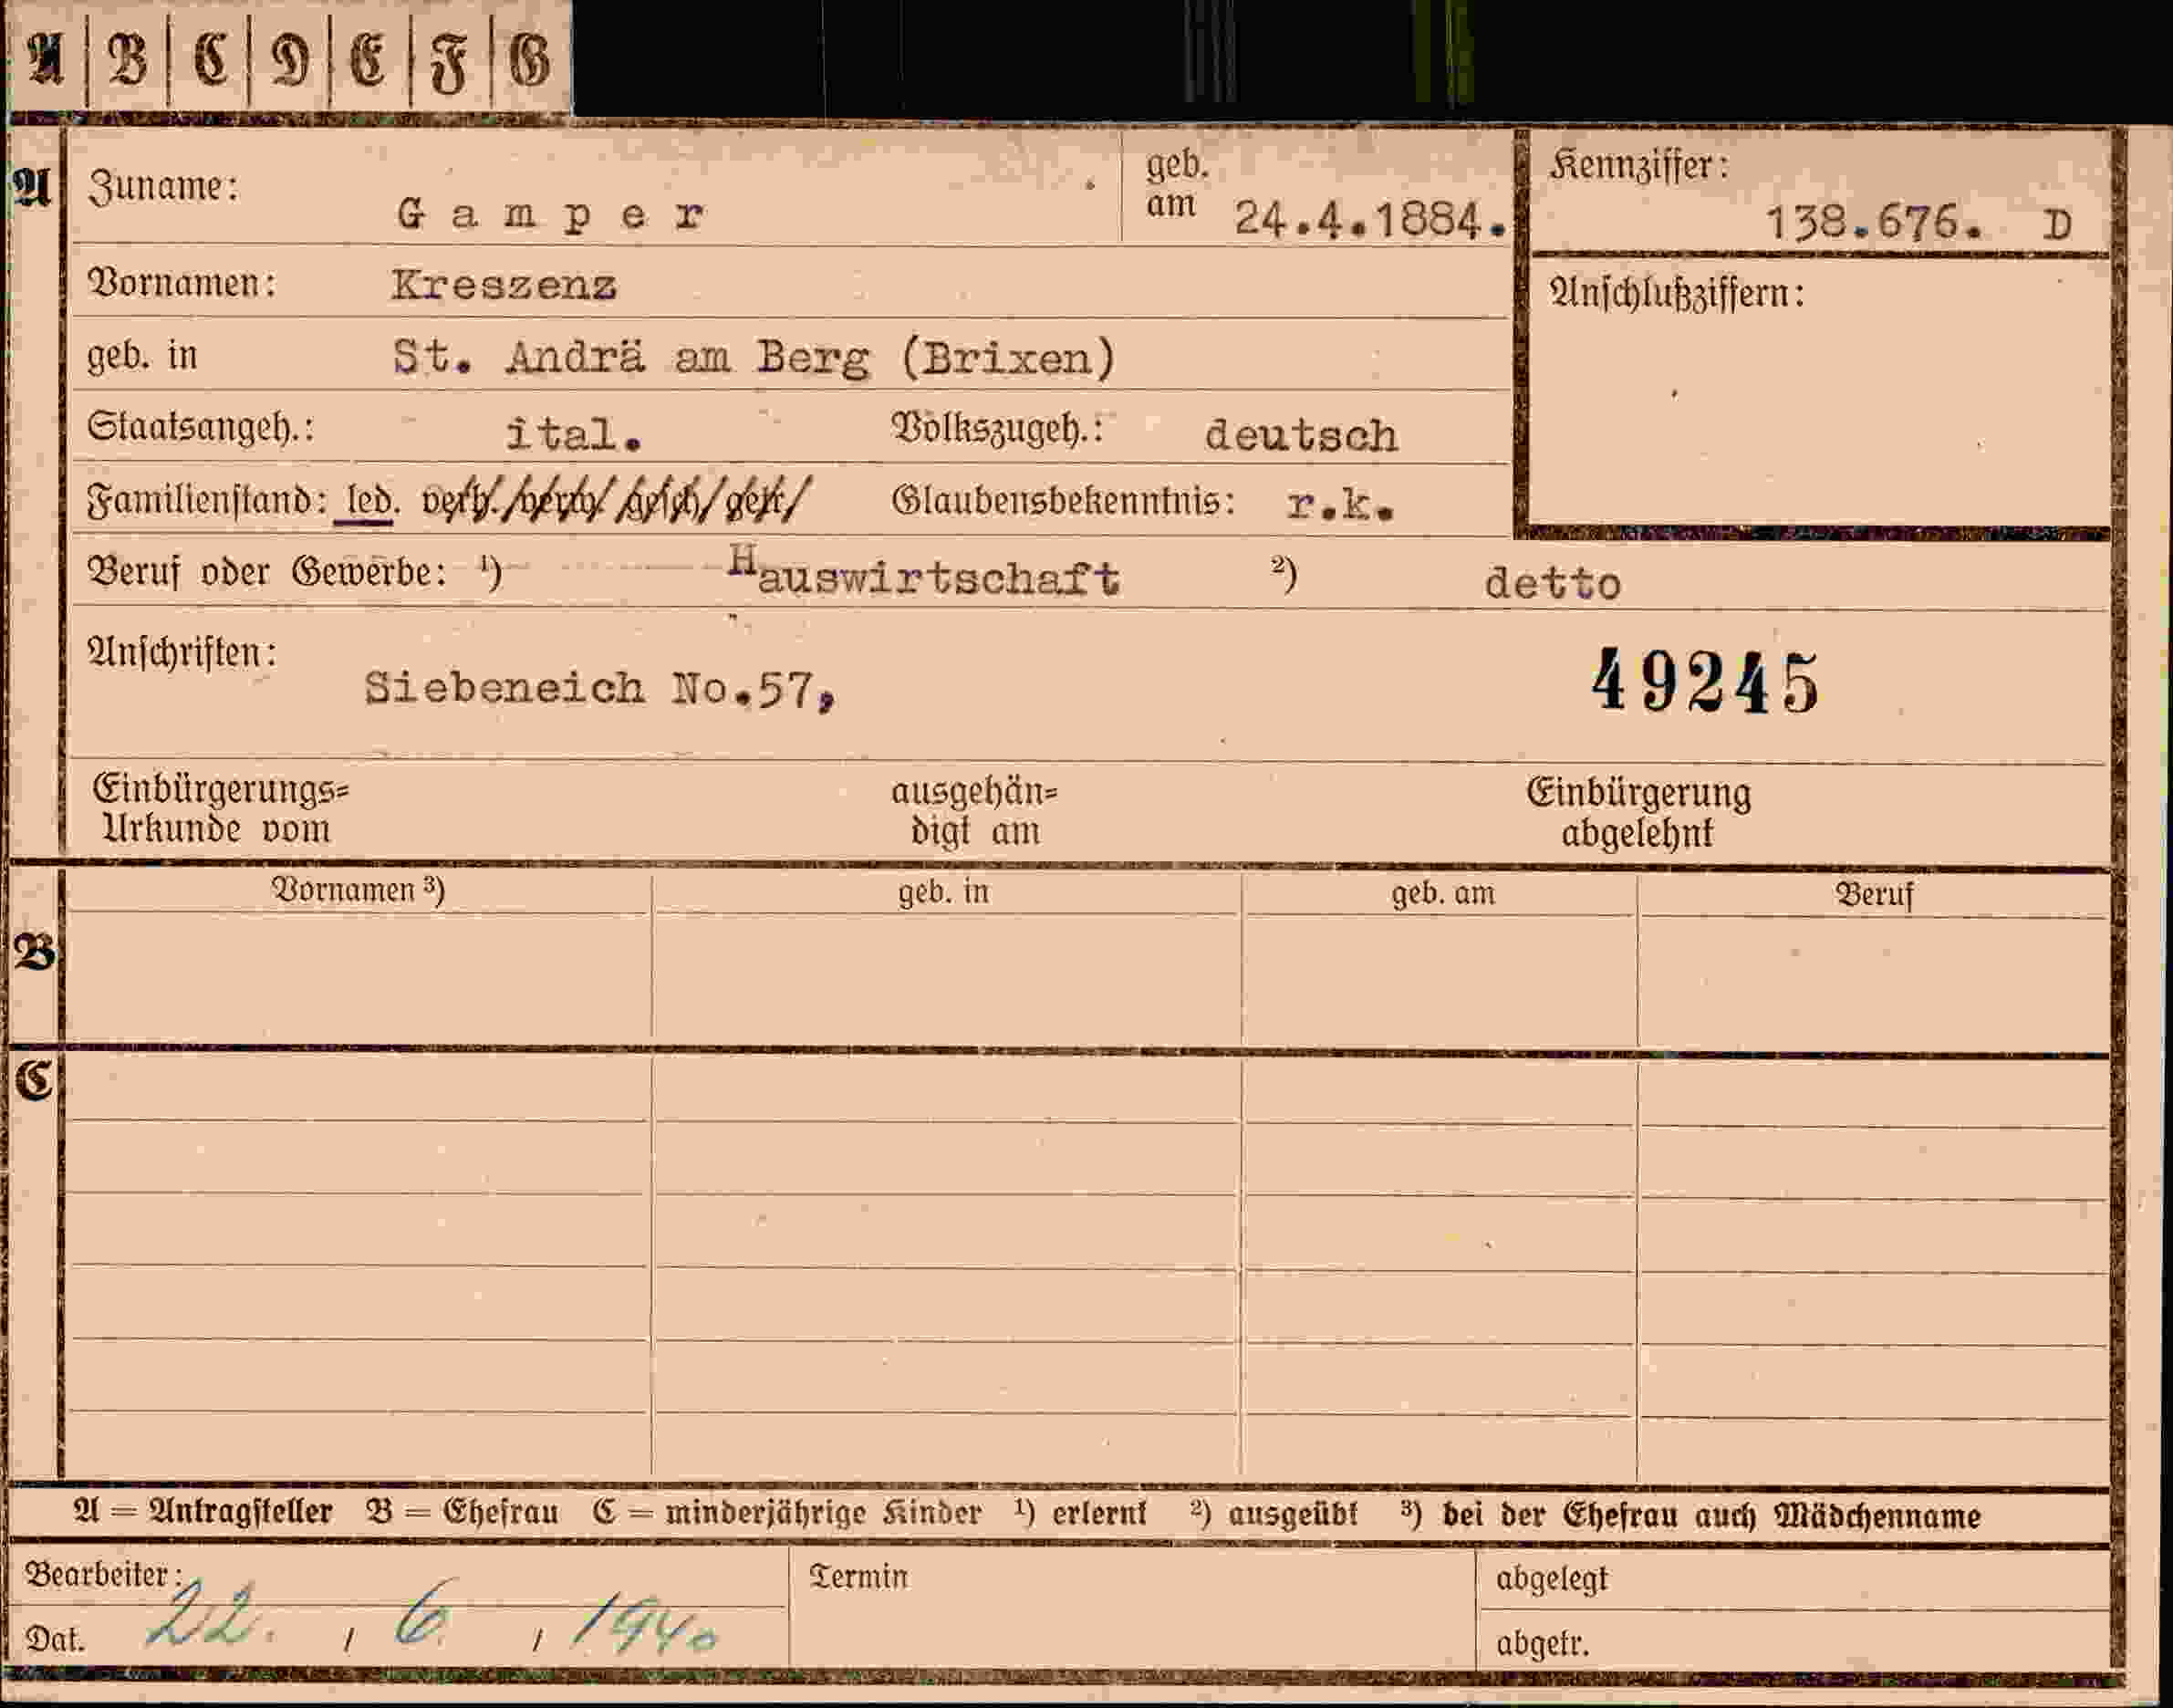Select index tab letter F
This screenshot has height=1708, width=2173.
tap(449, 63)
